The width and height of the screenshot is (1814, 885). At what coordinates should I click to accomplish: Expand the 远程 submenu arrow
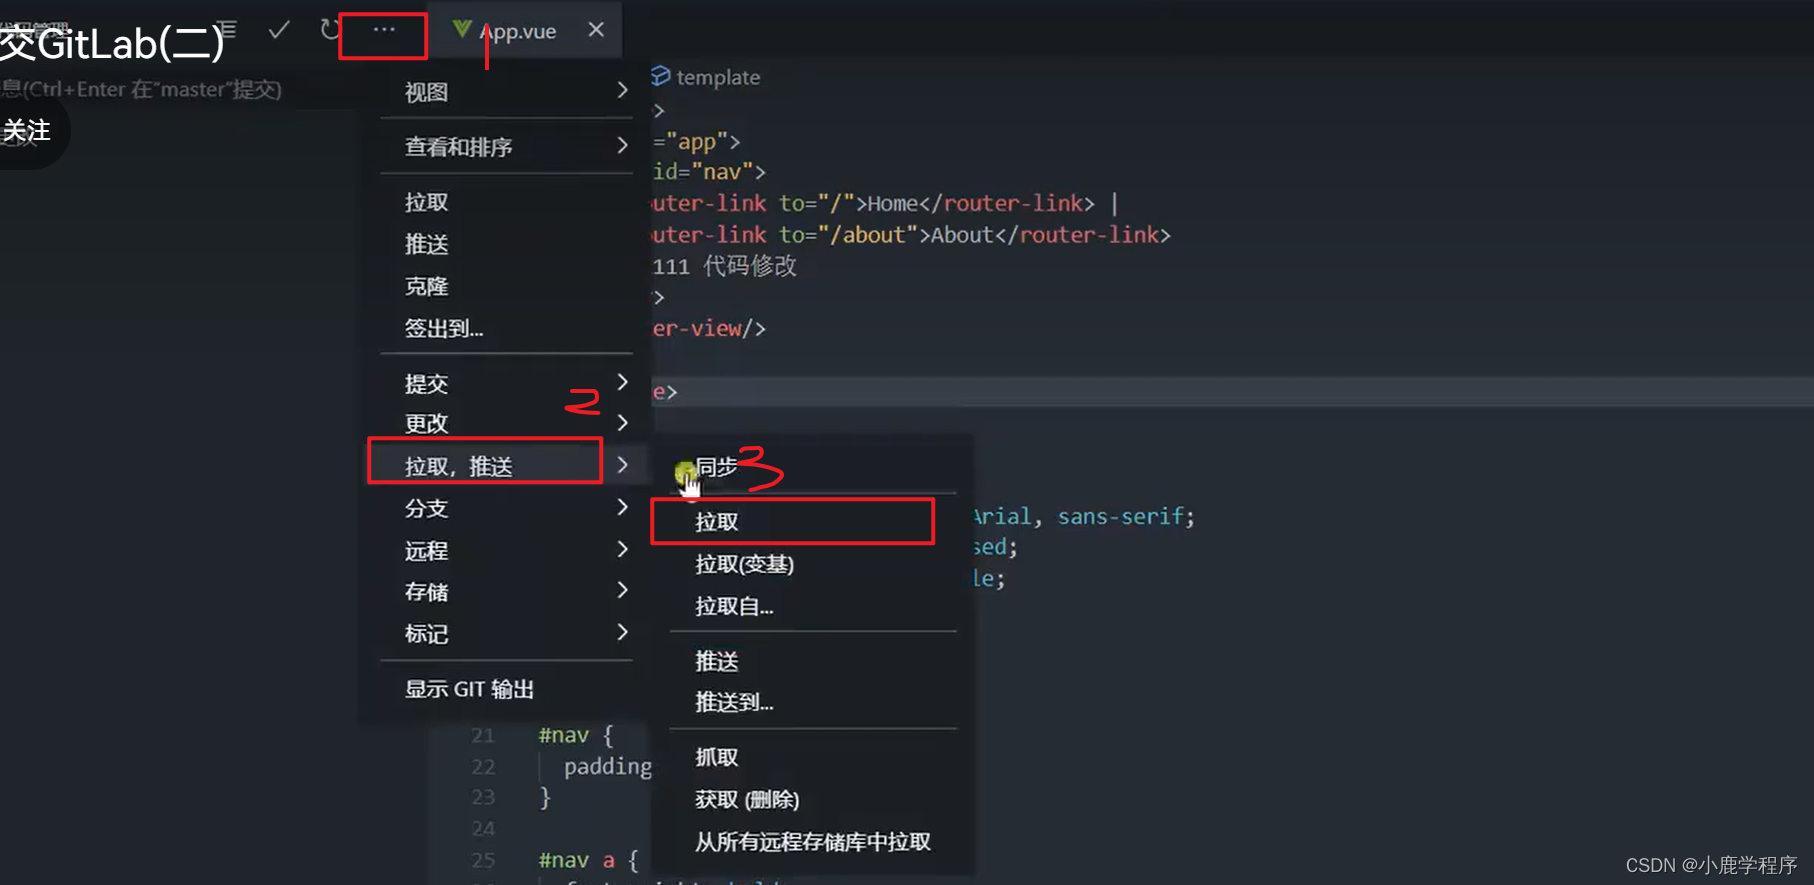point(622,549)
